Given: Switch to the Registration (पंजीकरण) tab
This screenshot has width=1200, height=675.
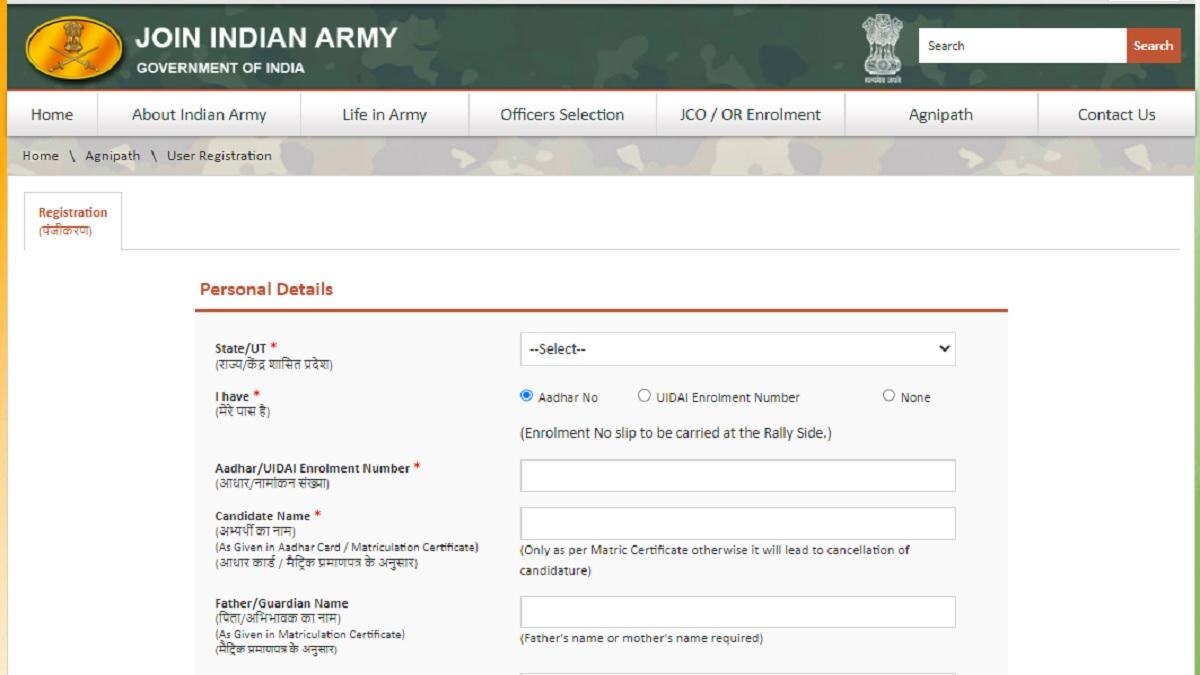Looking at the screenshot, I should pos(72,220).
